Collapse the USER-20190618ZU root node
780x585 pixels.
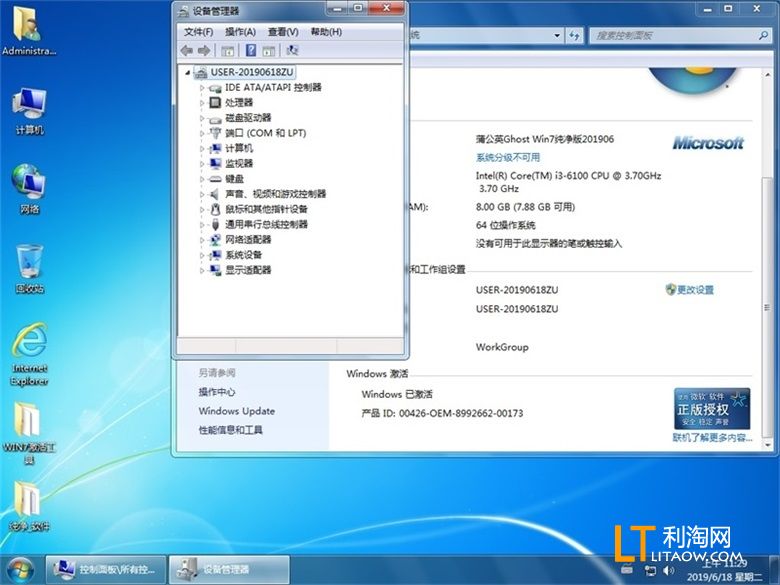tap(188, 73)
